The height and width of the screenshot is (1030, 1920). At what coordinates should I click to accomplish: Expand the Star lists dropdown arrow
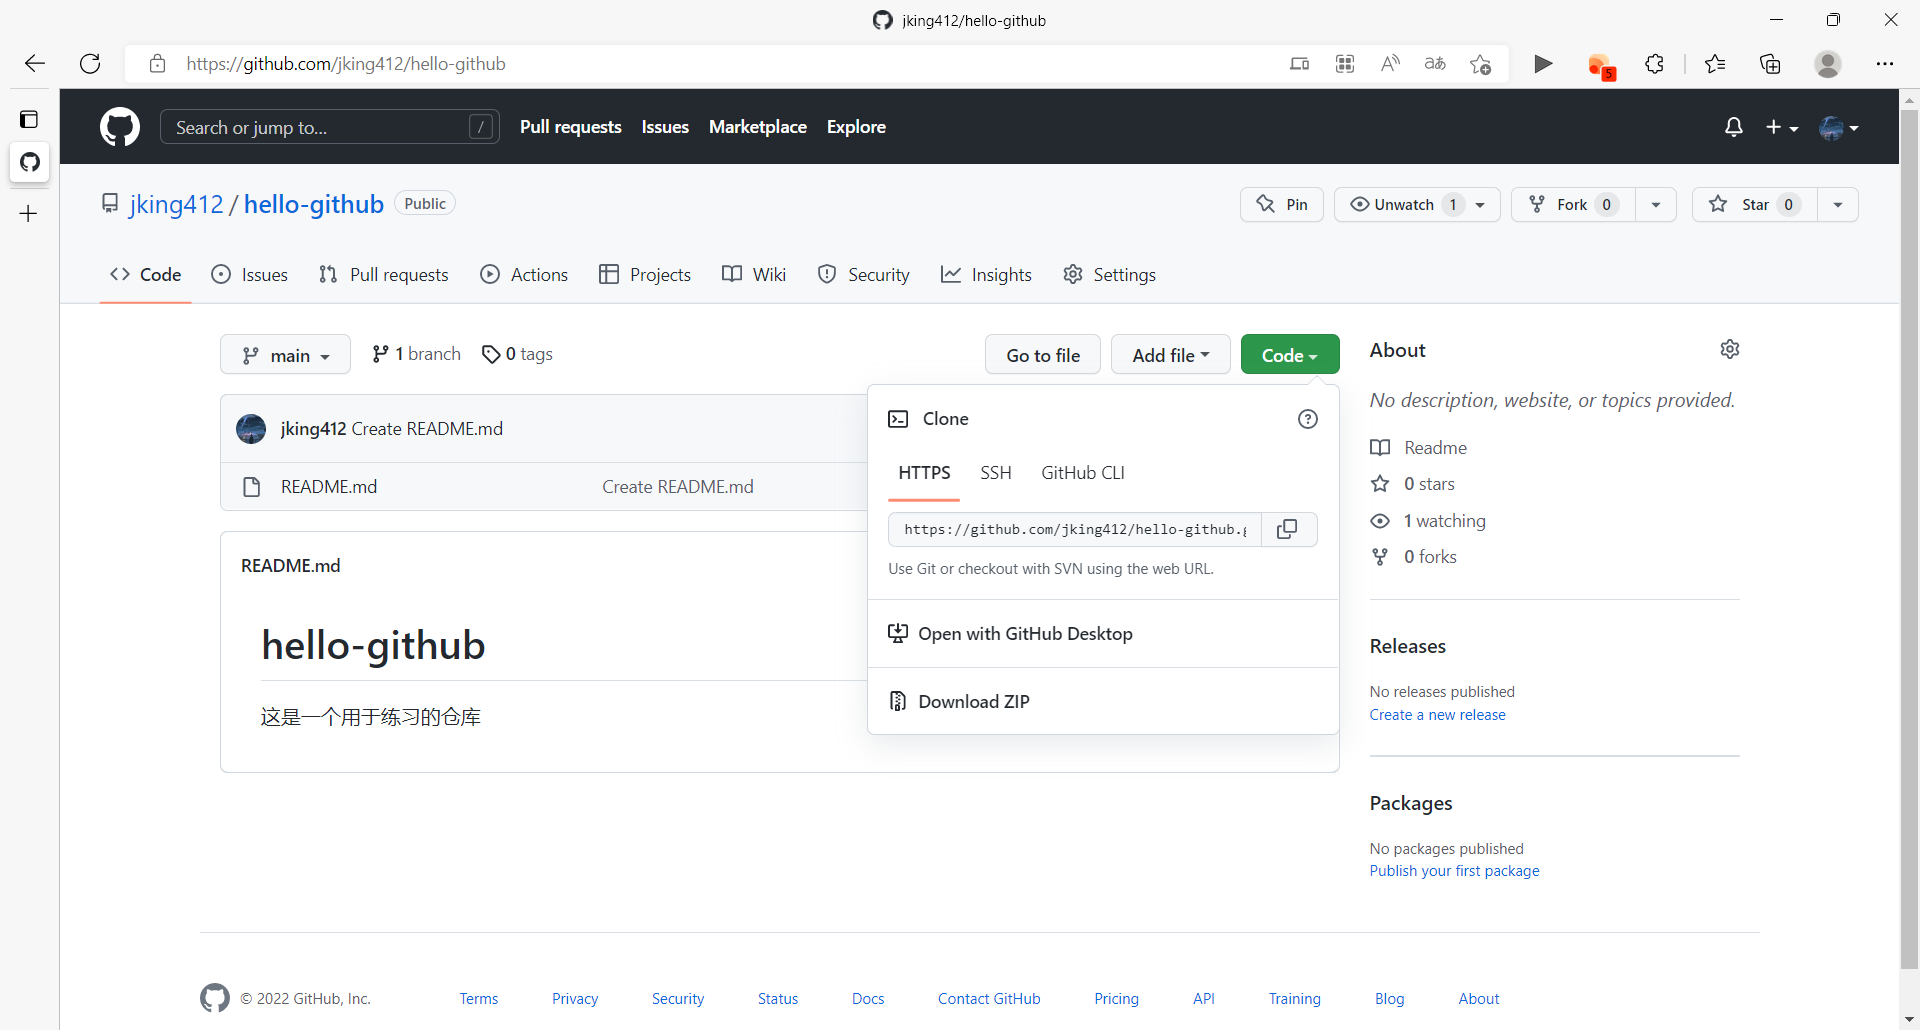(1838, 204)
